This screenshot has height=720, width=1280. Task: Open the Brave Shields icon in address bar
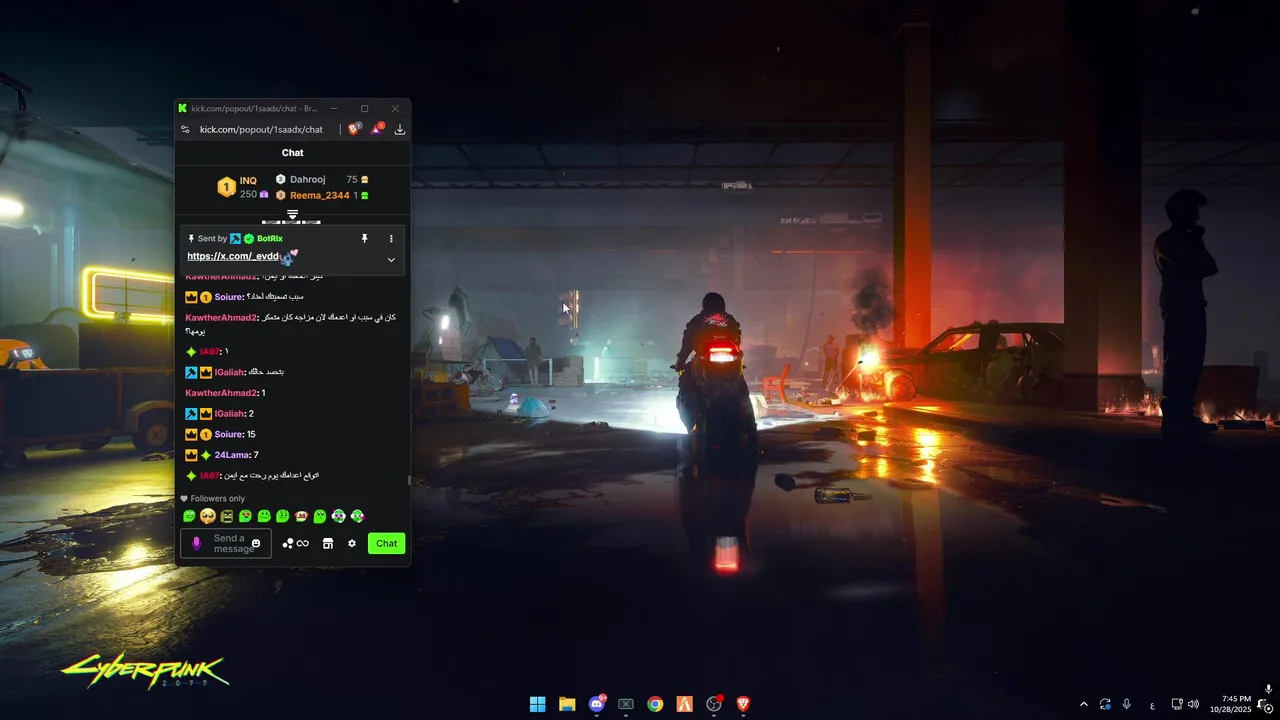point(354,129)
